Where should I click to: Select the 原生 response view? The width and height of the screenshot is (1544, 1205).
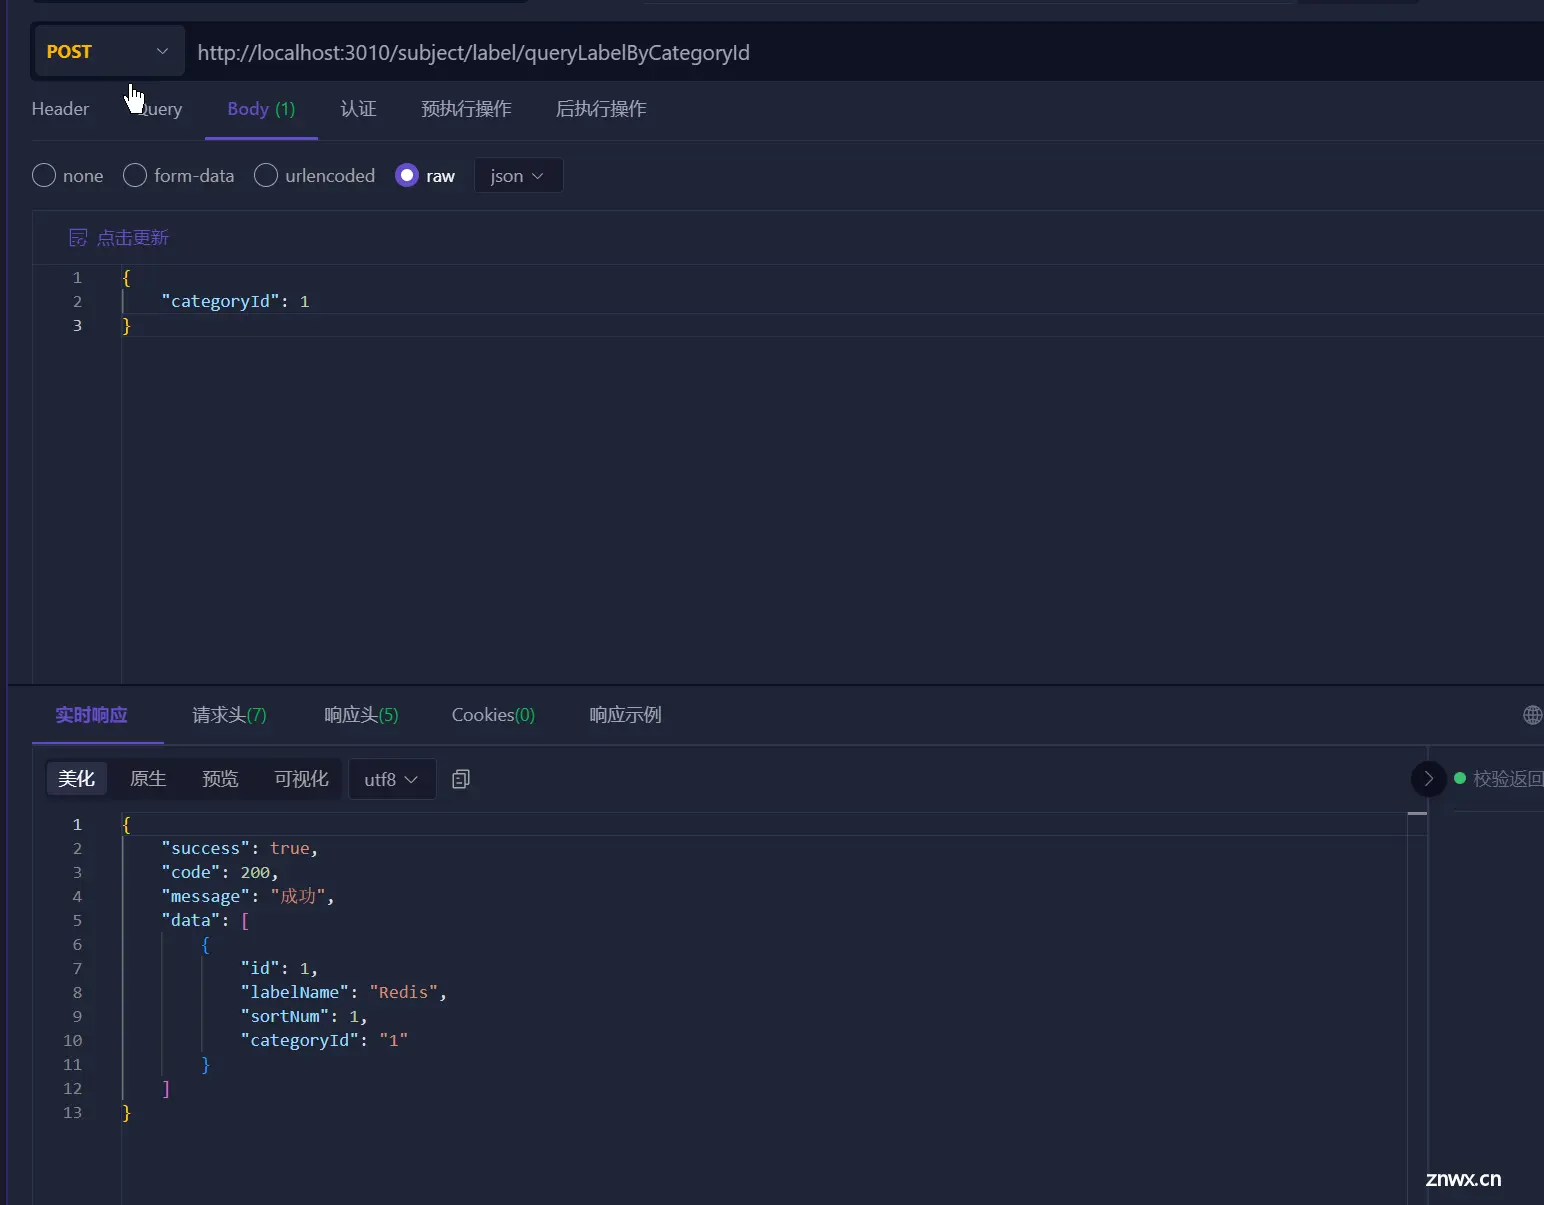click(148, 778)
